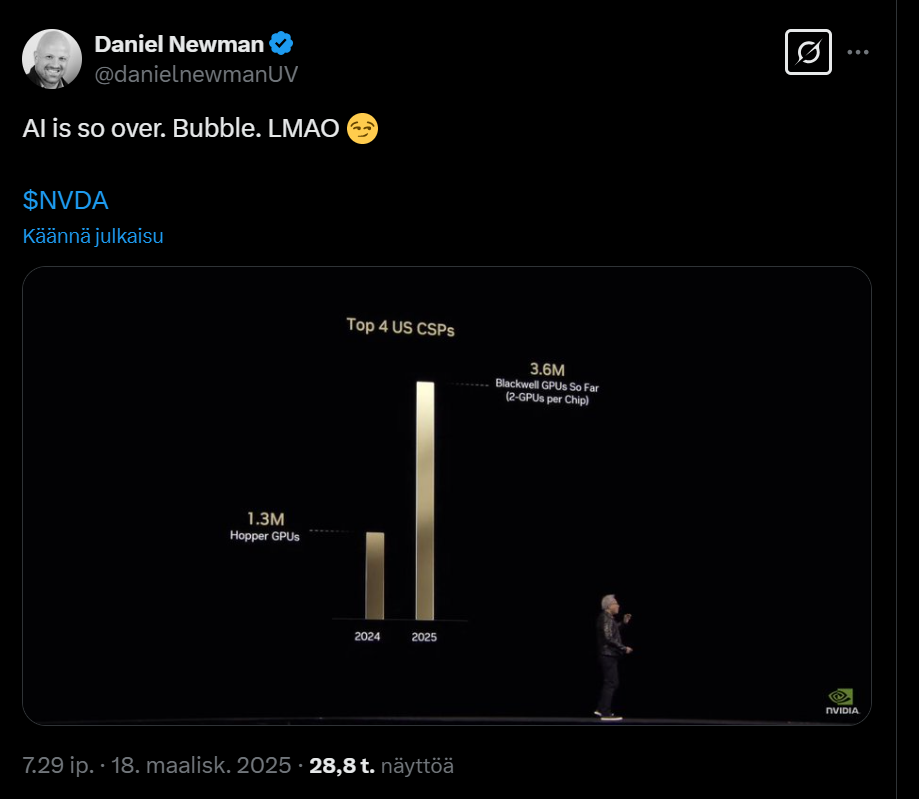This screenshot has width=919, height=799.
Task: Open the $NVDA cashtag link
Action: (x=65, y=200)
